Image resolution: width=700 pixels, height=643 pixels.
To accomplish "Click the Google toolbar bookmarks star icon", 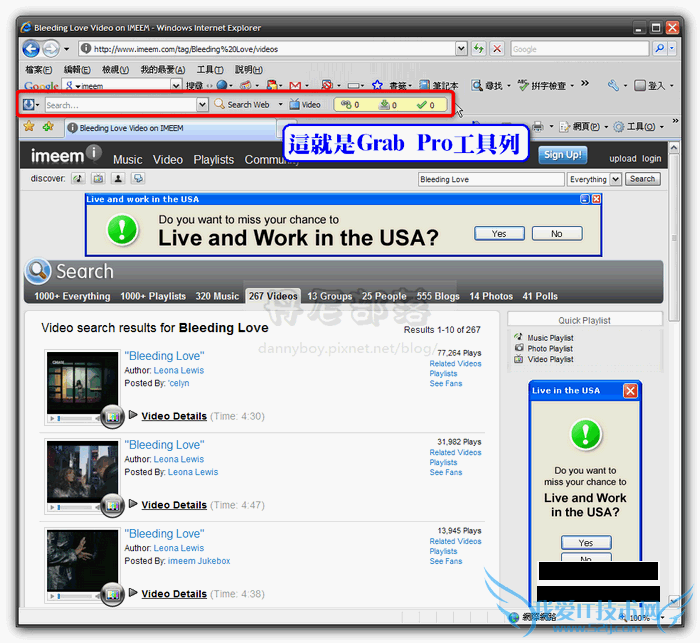I will (377, 85).
